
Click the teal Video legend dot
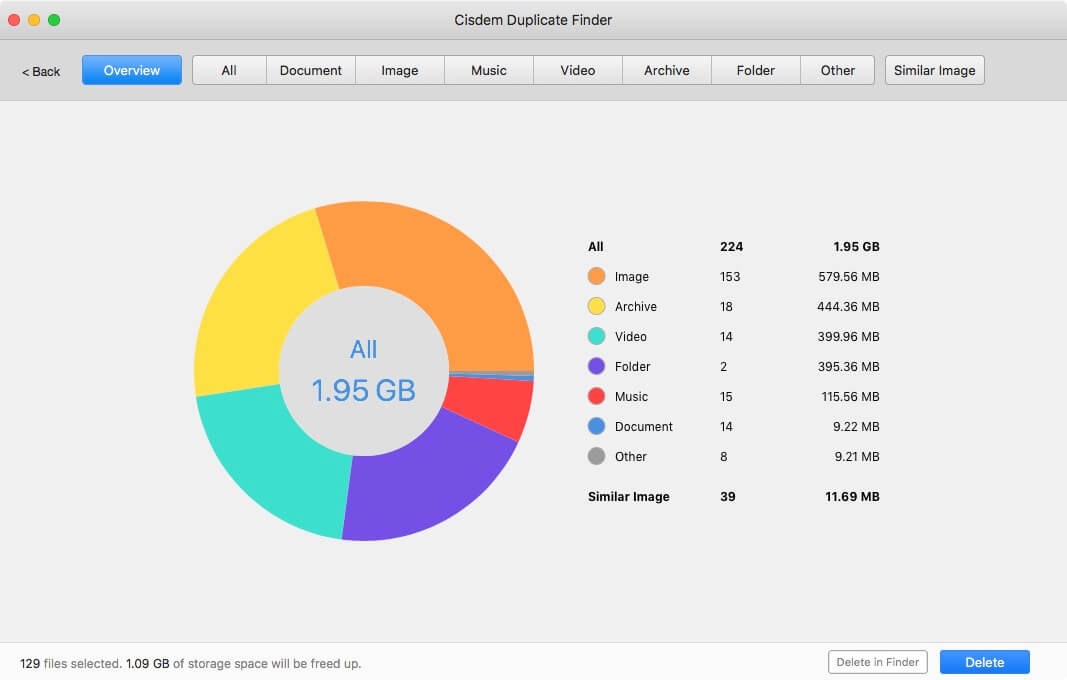click(x=596, y=336)
